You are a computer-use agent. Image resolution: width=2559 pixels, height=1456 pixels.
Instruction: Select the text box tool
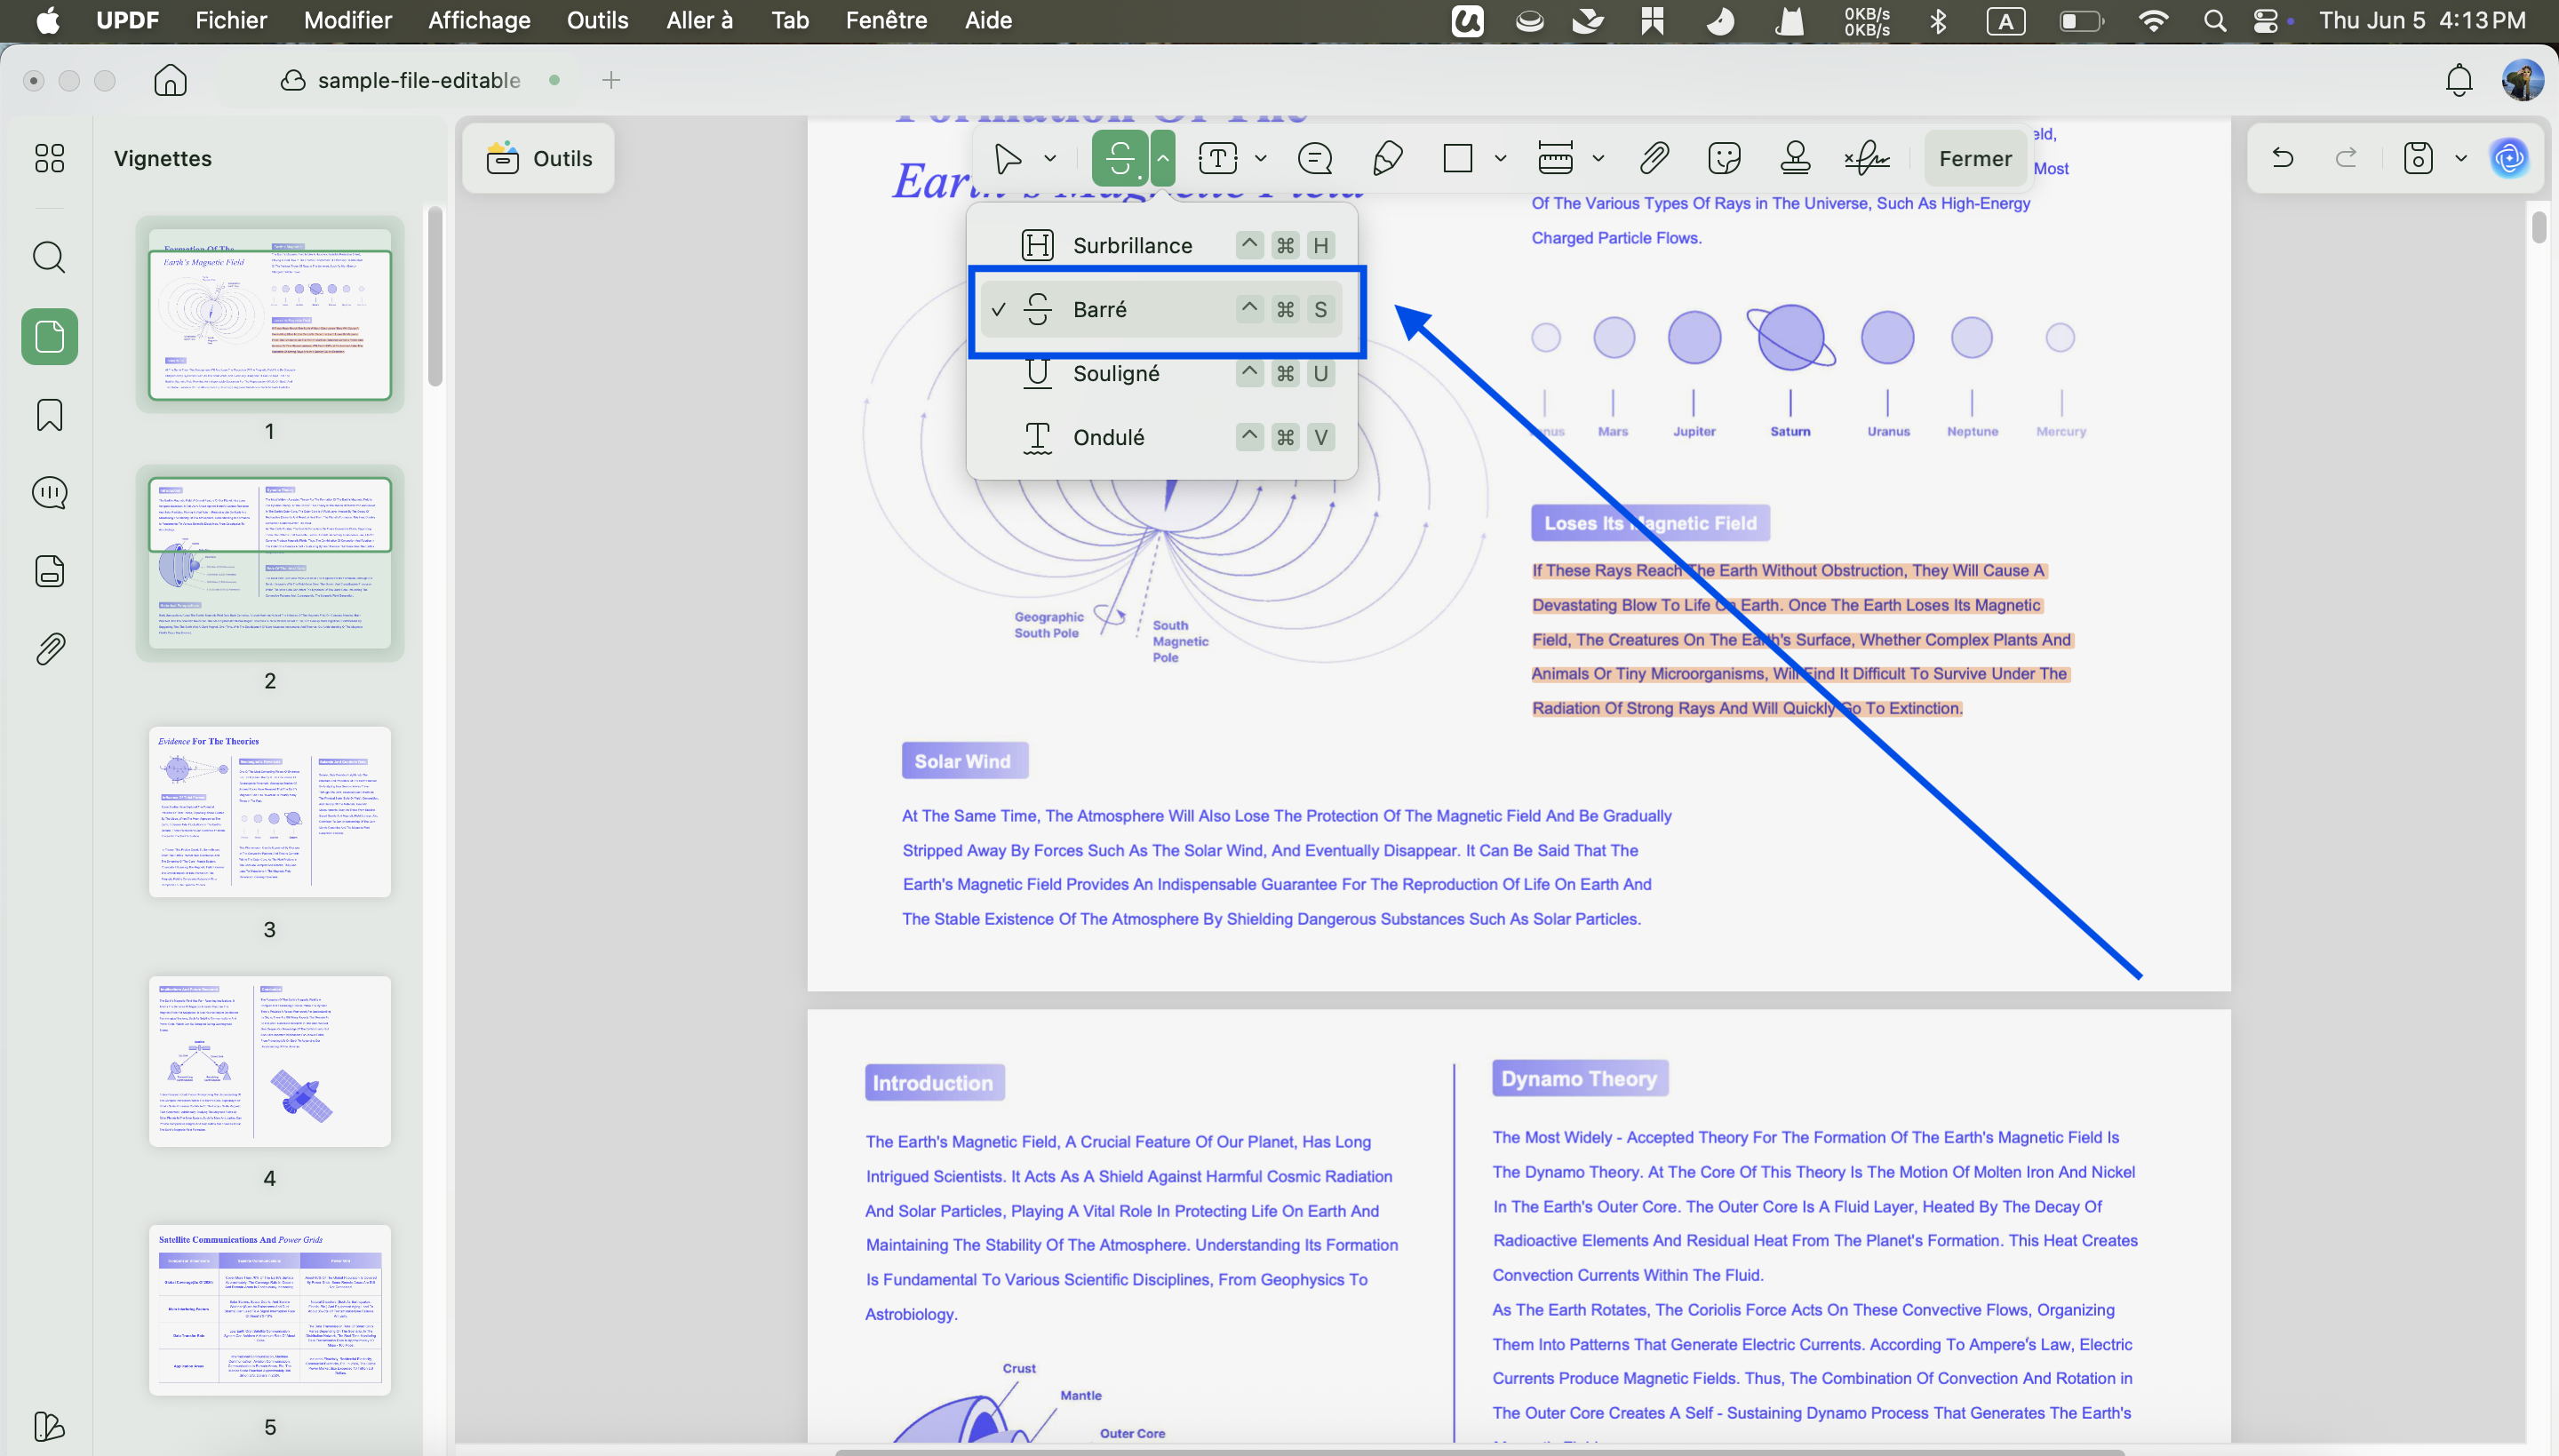pyautogui.click(x=1217, y=158)
